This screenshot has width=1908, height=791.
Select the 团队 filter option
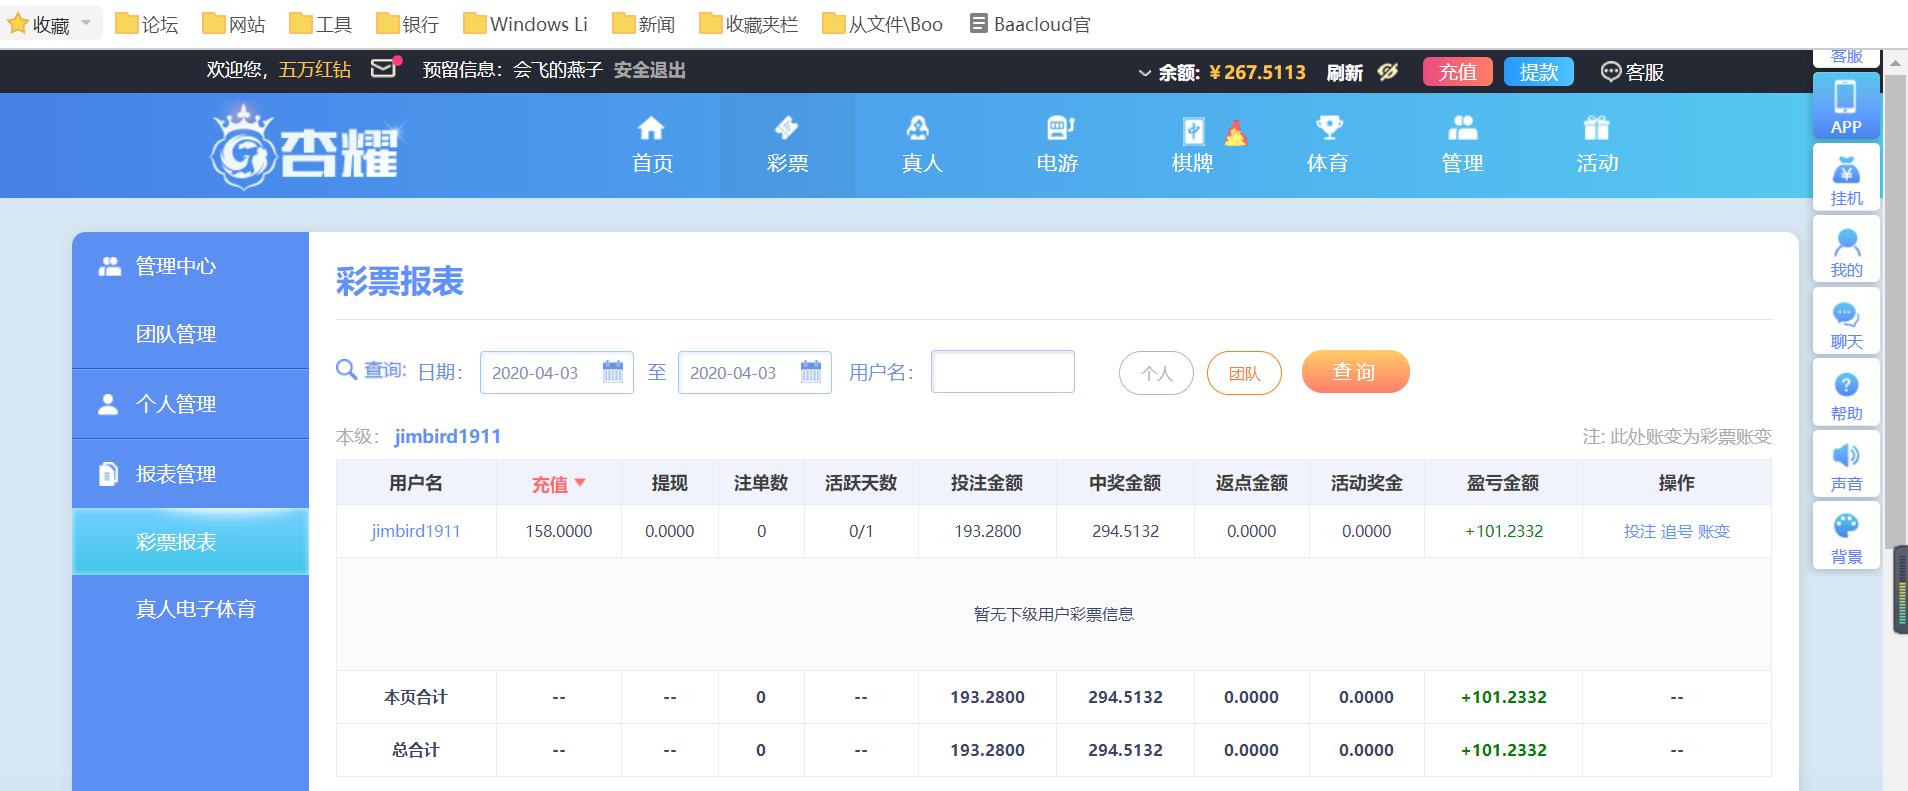[1244, 373]
